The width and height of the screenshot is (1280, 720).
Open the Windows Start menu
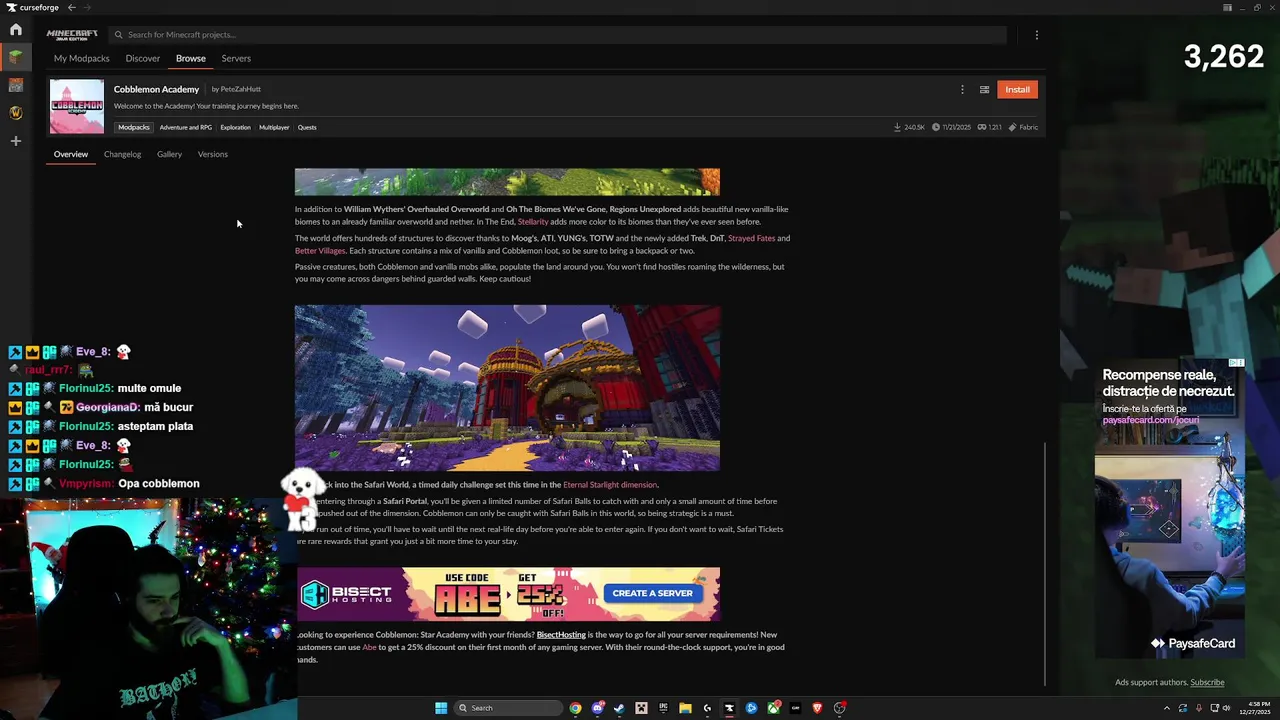point(441,708)
